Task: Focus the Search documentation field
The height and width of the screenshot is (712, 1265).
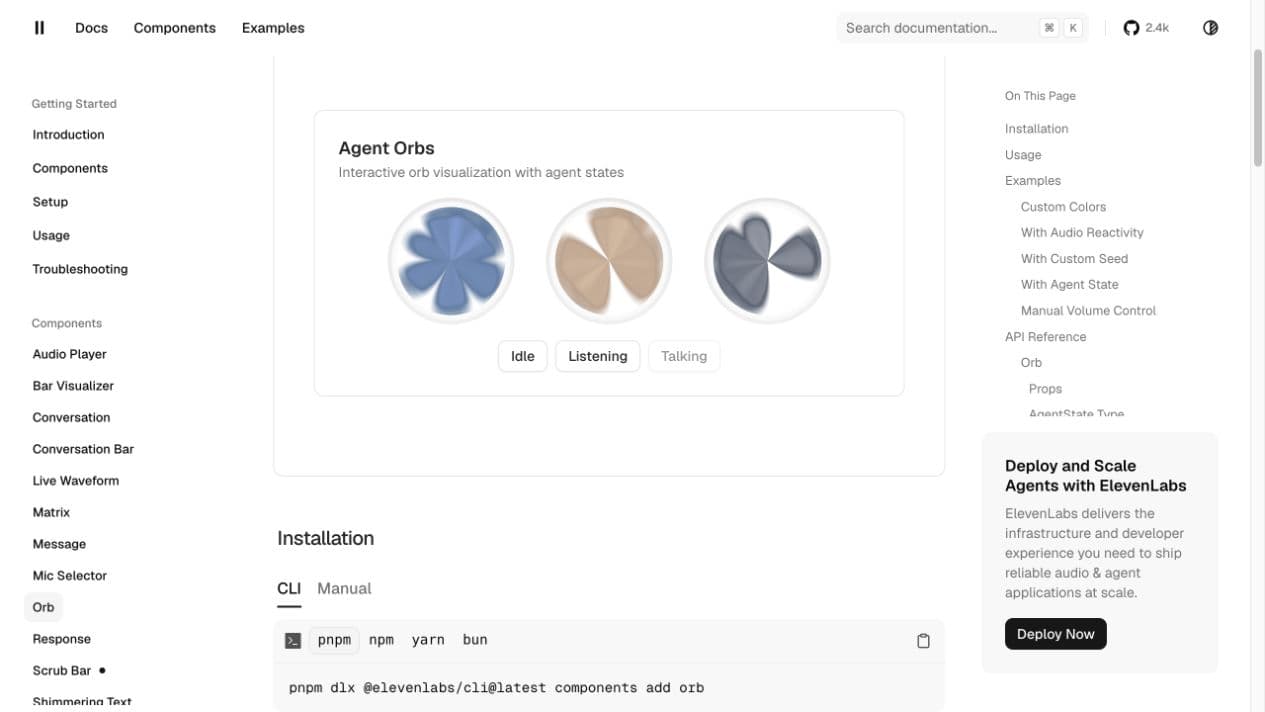Action: point(962,28)
